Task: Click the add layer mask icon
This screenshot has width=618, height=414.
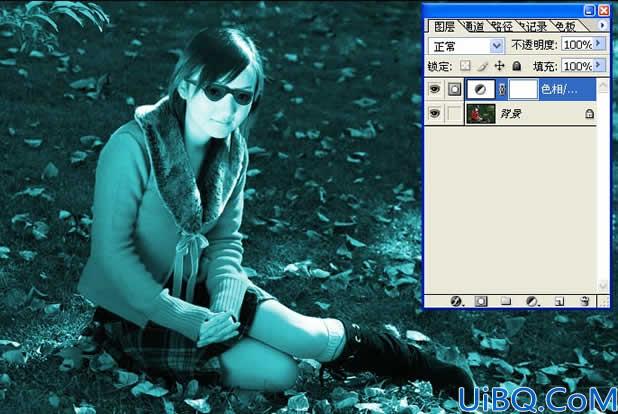Action: 481,302
